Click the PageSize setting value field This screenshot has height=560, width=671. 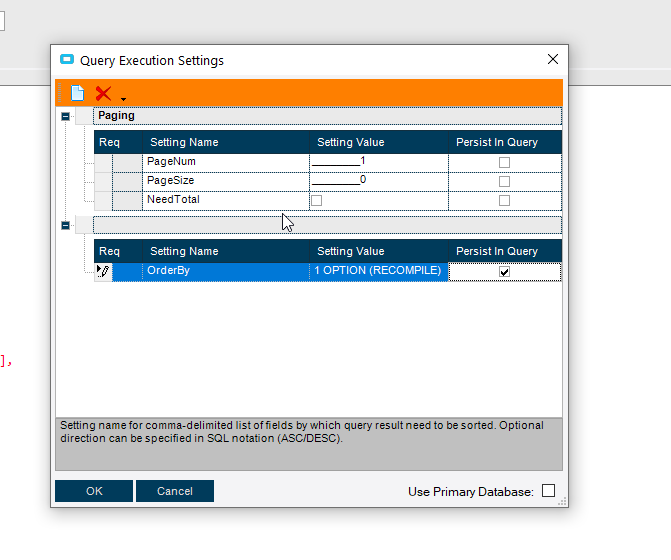click(x=379, y=181)
